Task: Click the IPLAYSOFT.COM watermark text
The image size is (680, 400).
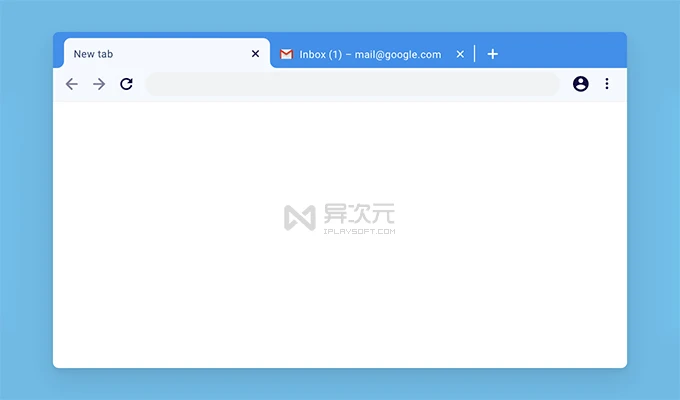Action: click(x=359, y=231)
